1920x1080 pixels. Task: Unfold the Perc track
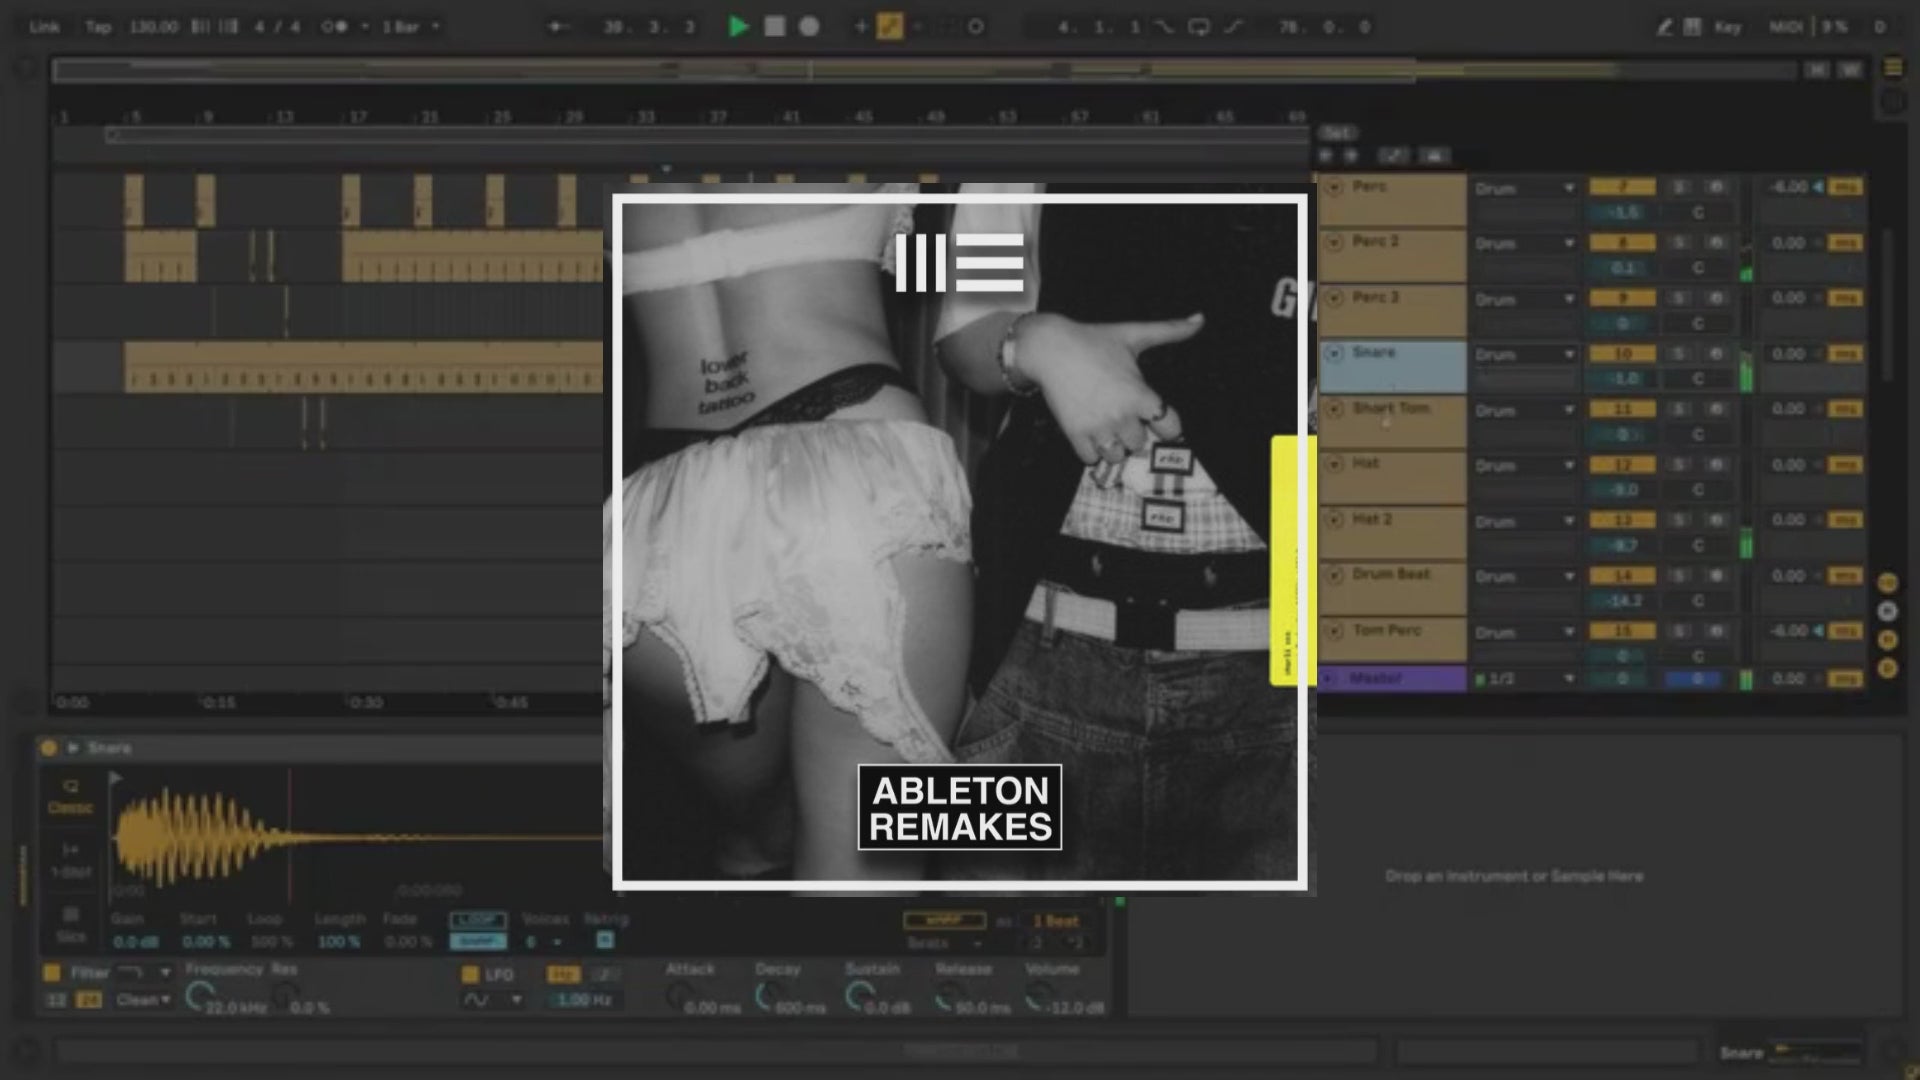click(x=1334, y=187)
